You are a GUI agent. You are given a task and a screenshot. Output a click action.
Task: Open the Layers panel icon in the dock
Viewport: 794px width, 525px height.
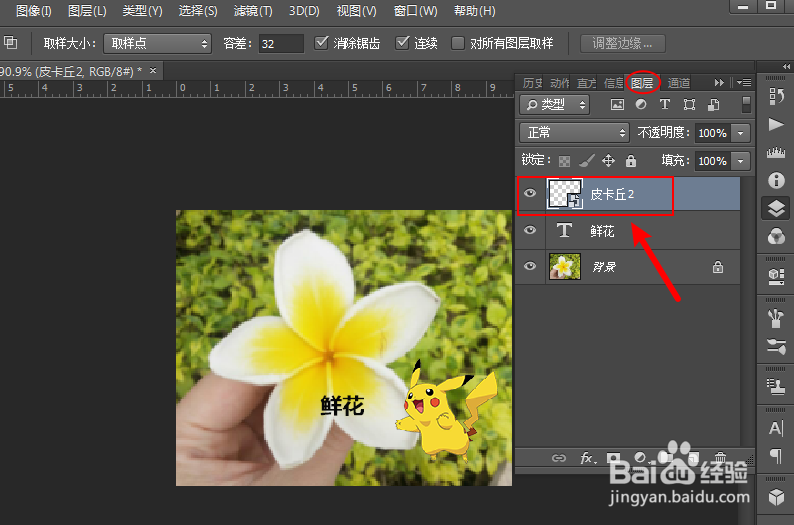pos(776,208)
